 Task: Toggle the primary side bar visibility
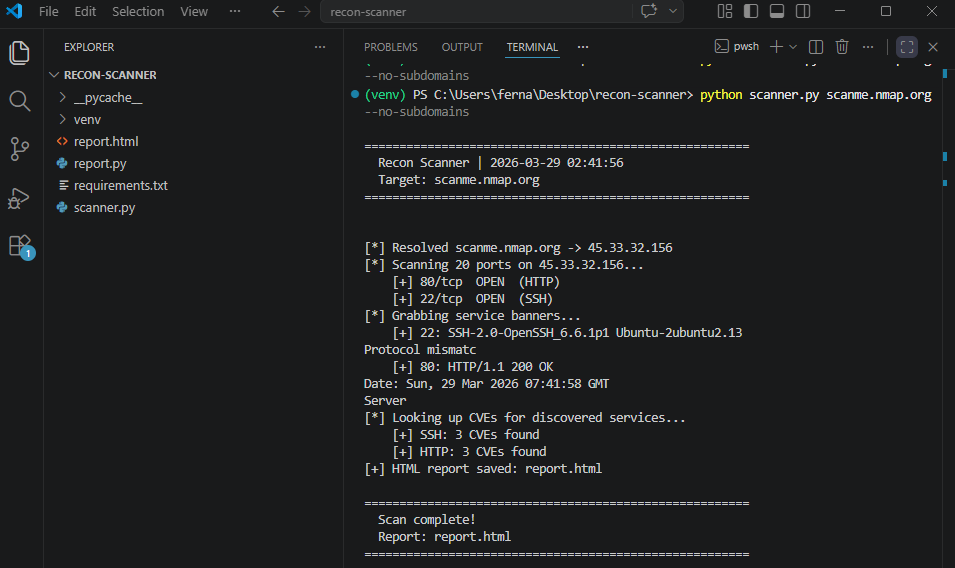tap(750, 11)
